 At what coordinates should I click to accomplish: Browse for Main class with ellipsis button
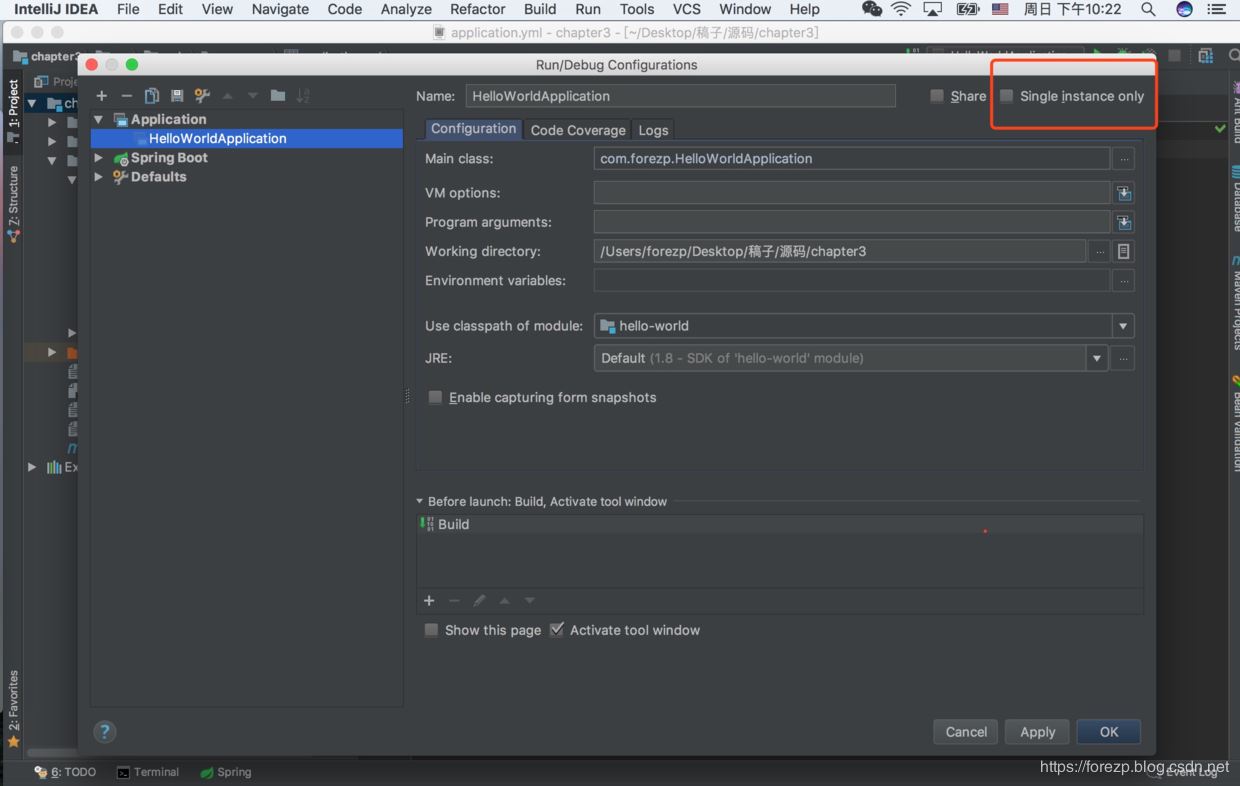[x=1124, y=159]
